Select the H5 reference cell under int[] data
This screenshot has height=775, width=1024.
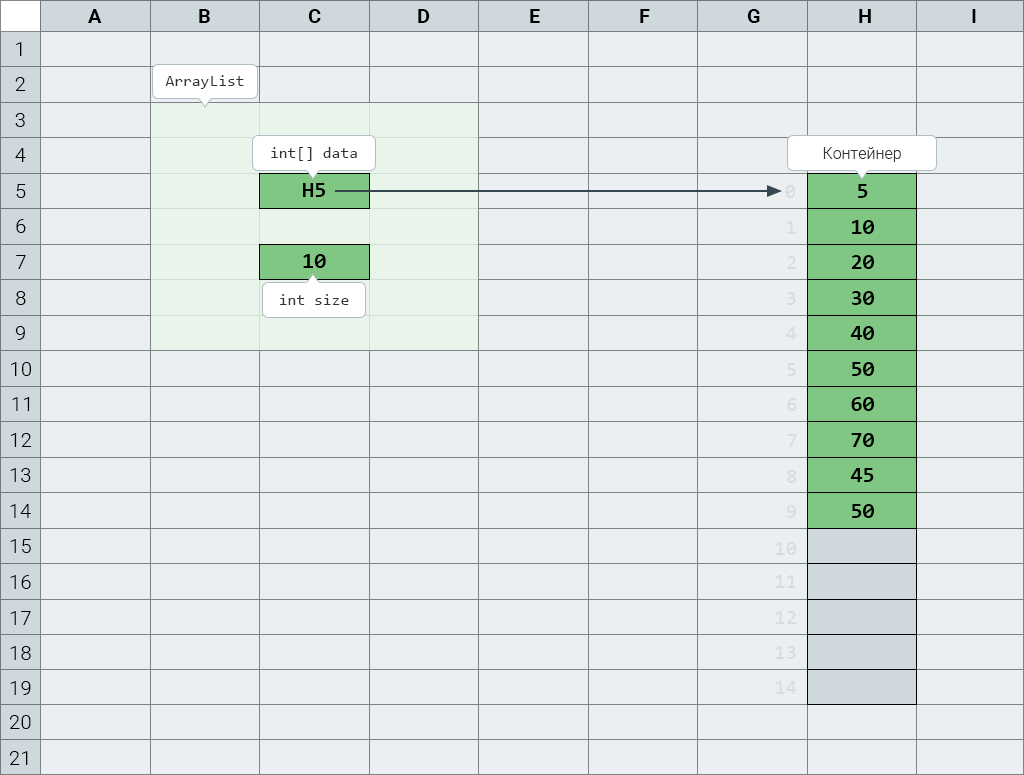click(x=314, y=191)
